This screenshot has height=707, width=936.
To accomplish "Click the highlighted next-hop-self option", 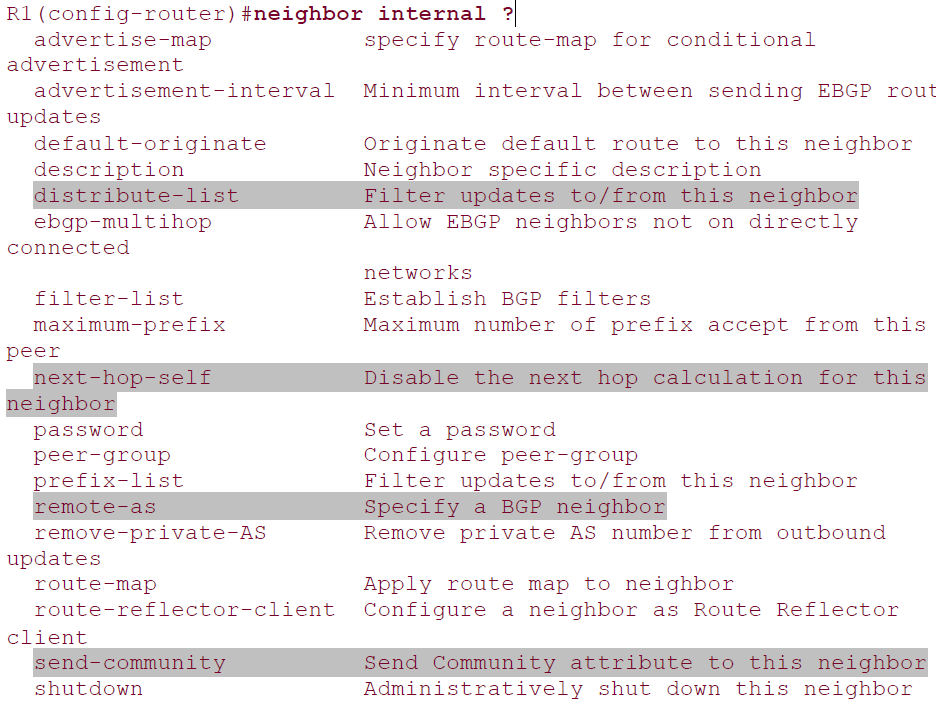I will point(122,377).
